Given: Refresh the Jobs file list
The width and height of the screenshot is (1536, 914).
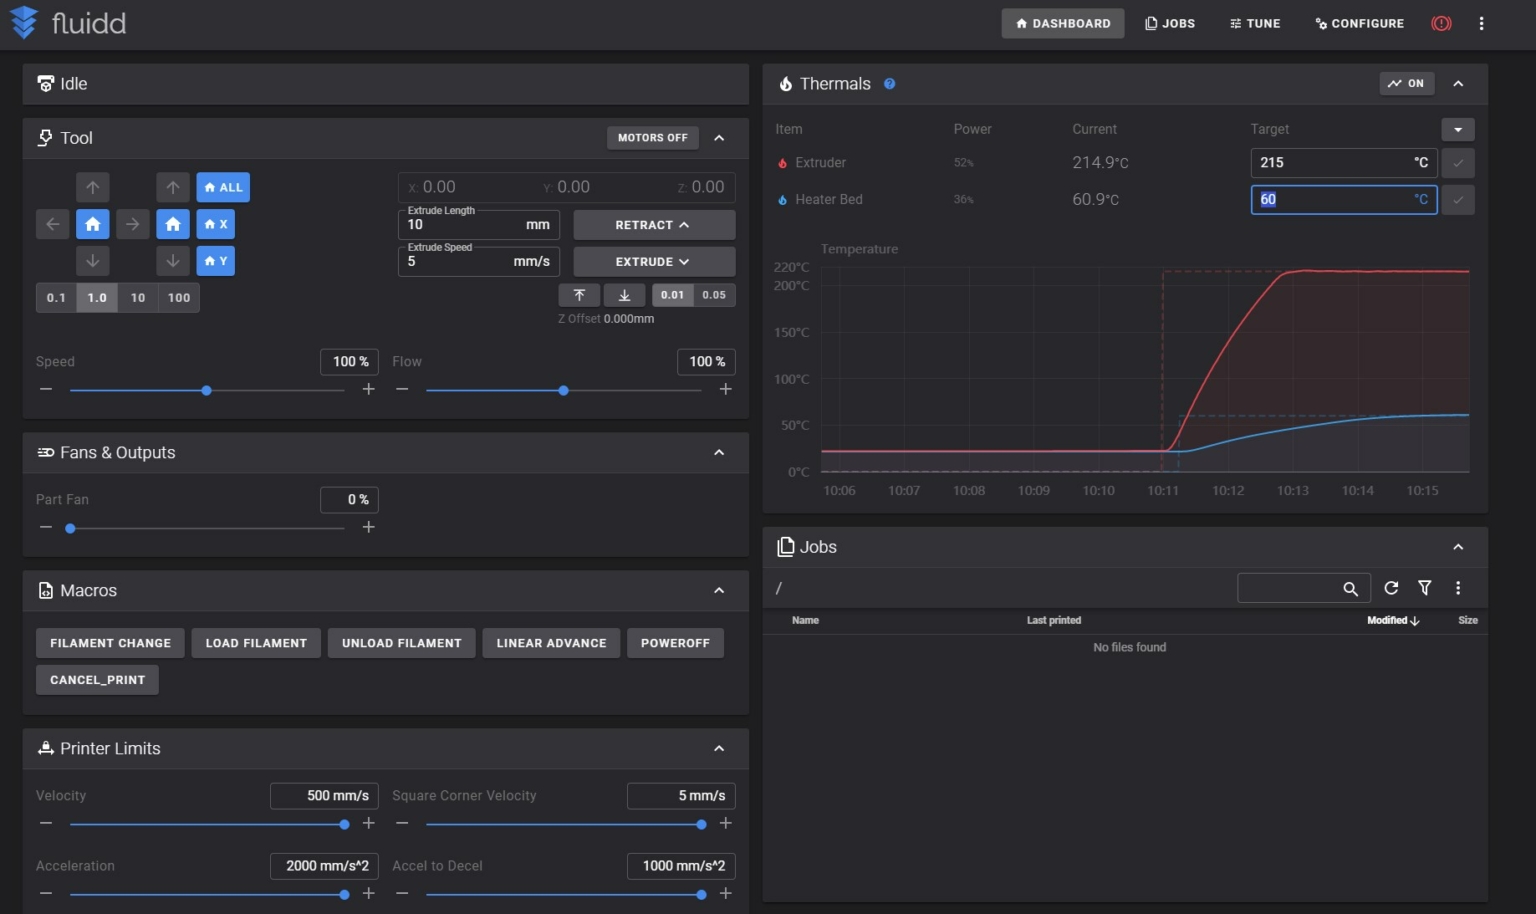Looking at the screenshot, I should click(1391, 588).
